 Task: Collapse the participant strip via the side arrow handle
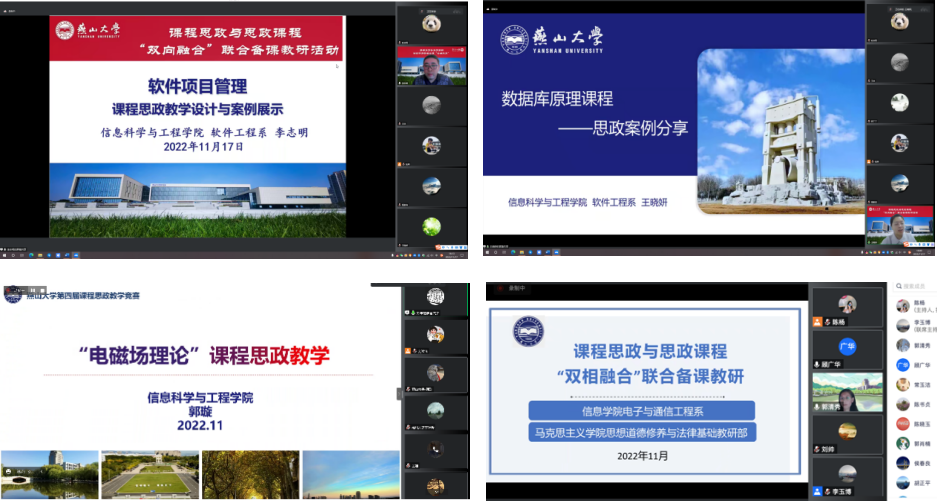point(400,393)
